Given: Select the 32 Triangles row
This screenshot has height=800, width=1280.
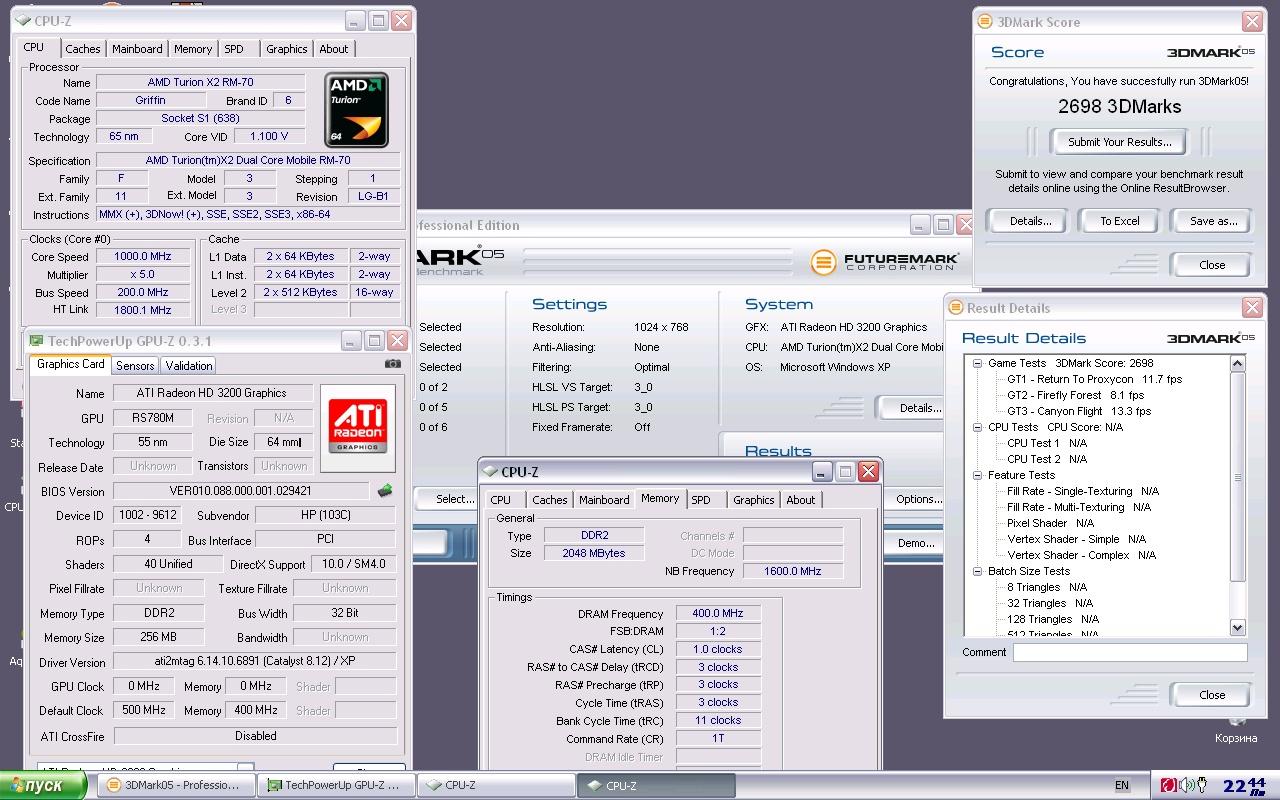Looking at the screenshot, I should [x=1050, y=603].
